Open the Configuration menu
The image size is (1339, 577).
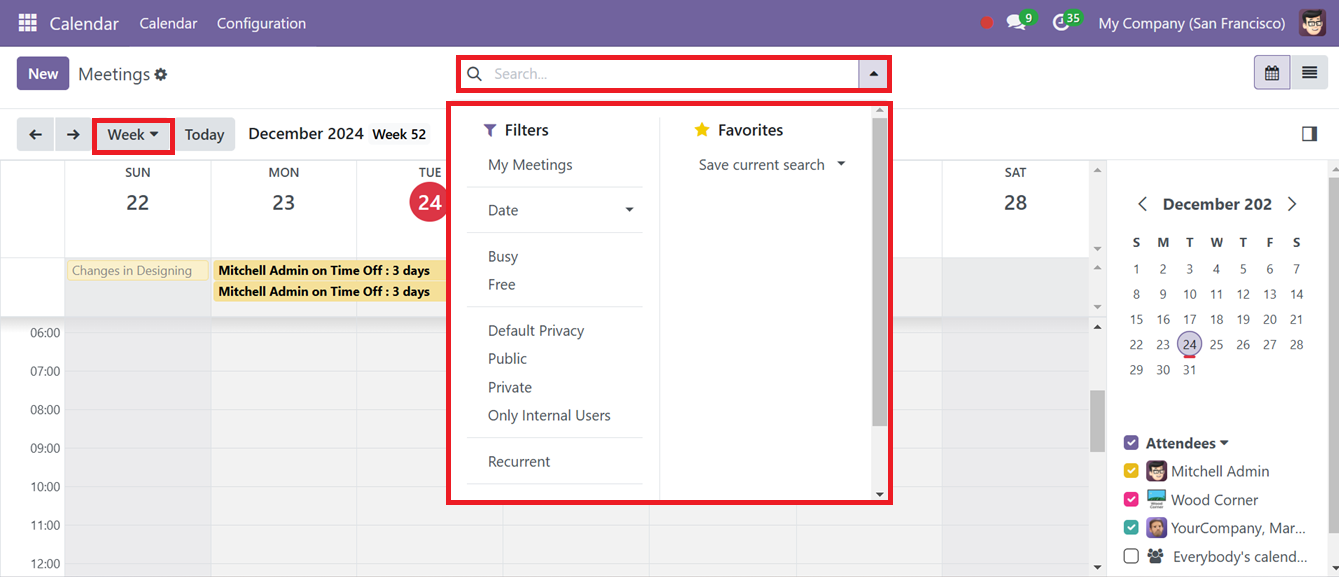[261, 23]
